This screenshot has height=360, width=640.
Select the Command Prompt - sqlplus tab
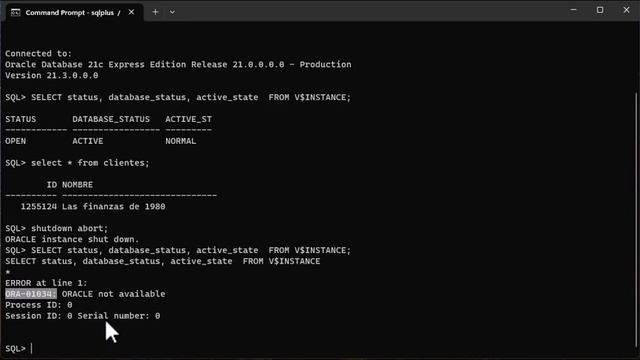click(73, 13)
